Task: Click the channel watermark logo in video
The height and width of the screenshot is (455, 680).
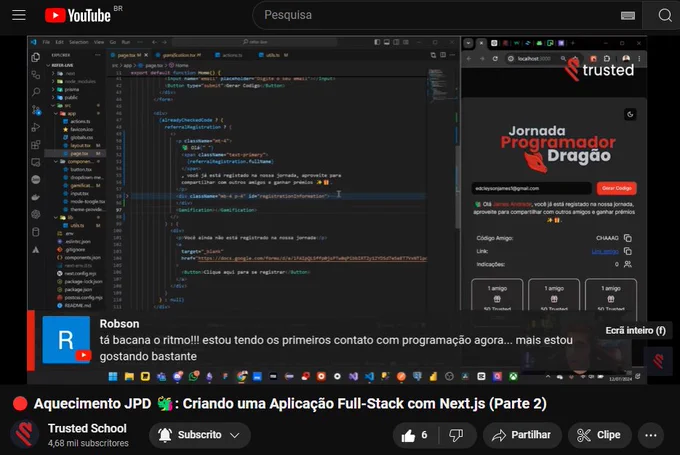Action: point(658,361)
